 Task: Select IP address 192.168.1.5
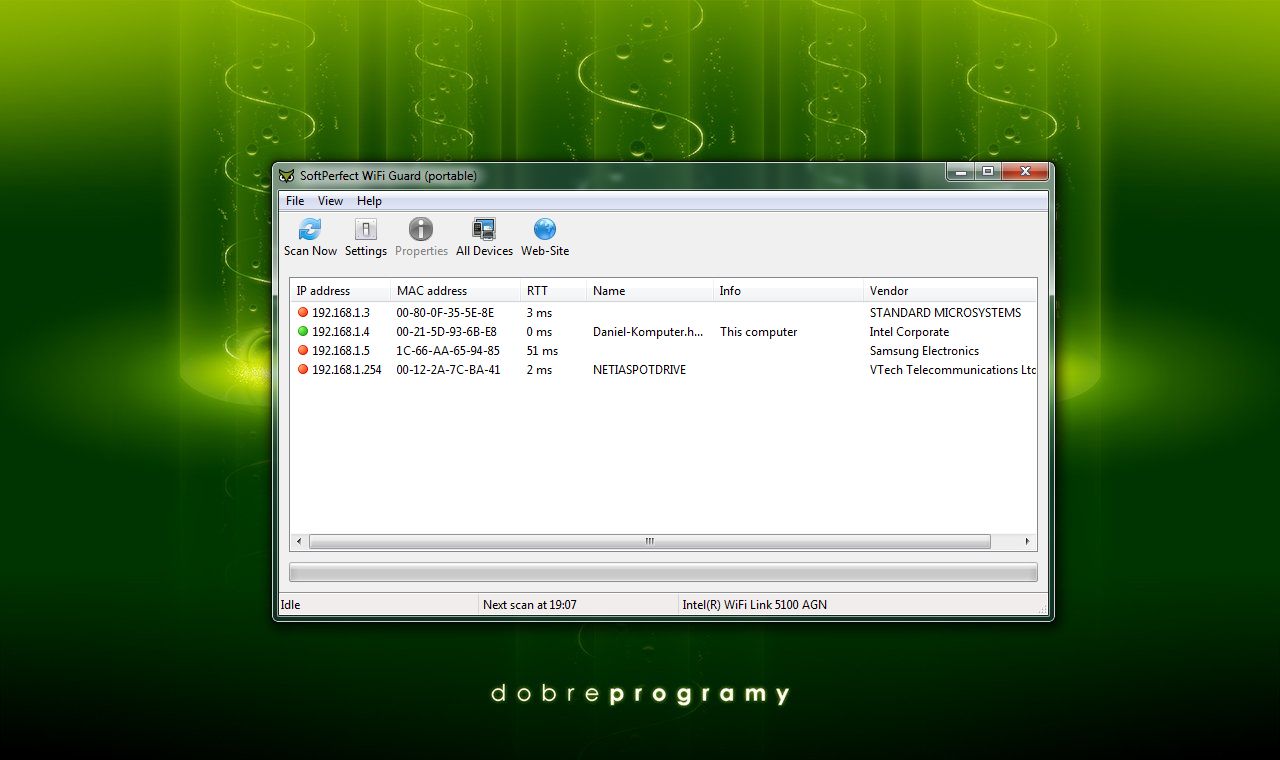point(340,351)
